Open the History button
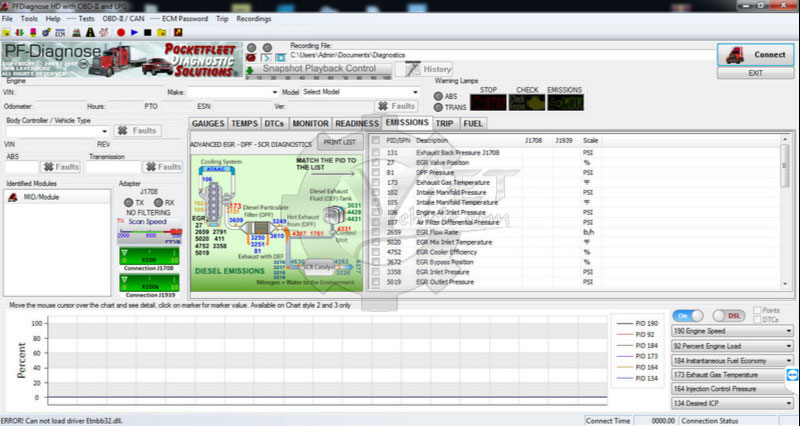This screenshot has height=426, width=800. (x=424, y=69)
